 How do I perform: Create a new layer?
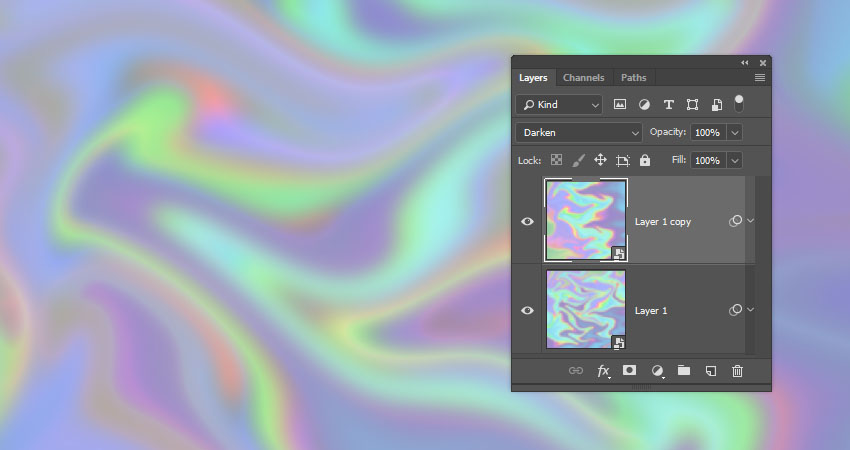(711, 371)
